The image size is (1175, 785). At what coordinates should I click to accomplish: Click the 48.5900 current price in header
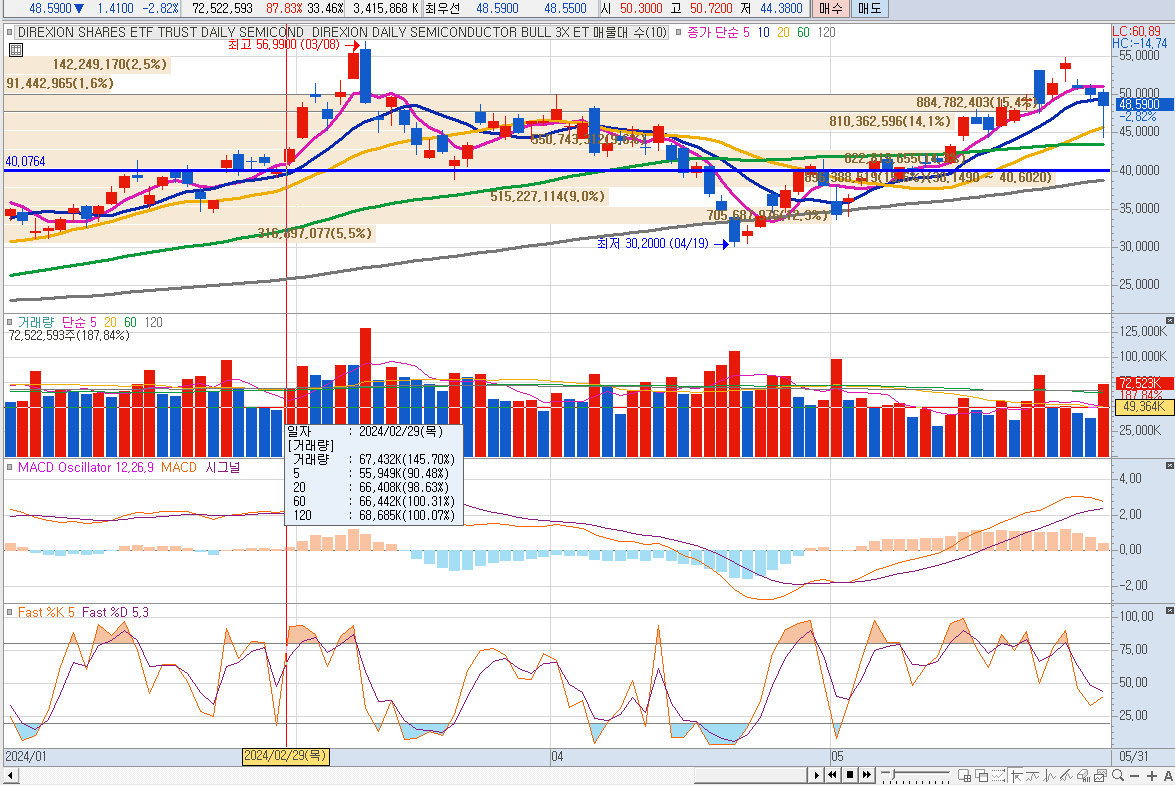[x=50, y=8]
